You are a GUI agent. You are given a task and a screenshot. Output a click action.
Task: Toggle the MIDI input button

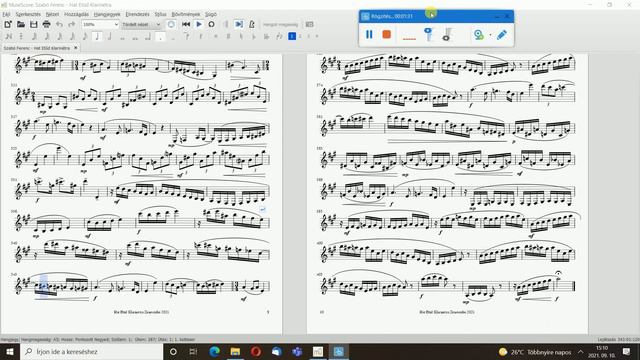[x=171, y=24]
